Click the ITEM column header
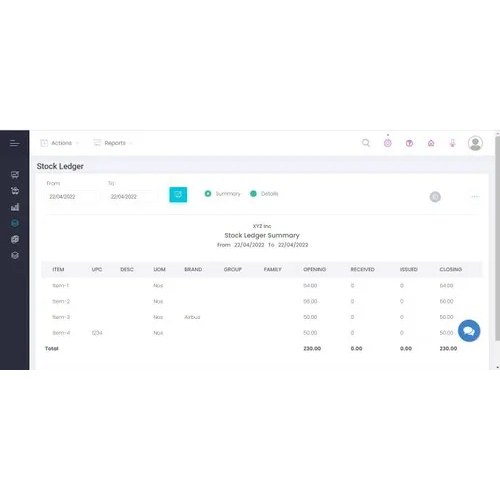The width and height of the screenshot is (500, 500). (58, 269)
